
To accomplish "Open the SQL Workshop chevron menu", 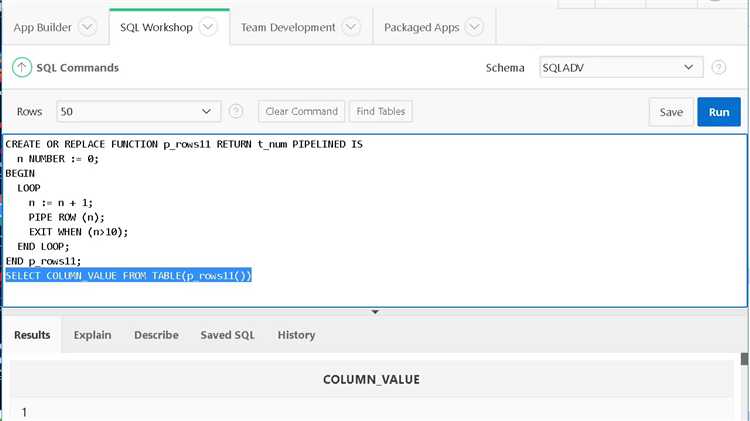I will 208,27.
